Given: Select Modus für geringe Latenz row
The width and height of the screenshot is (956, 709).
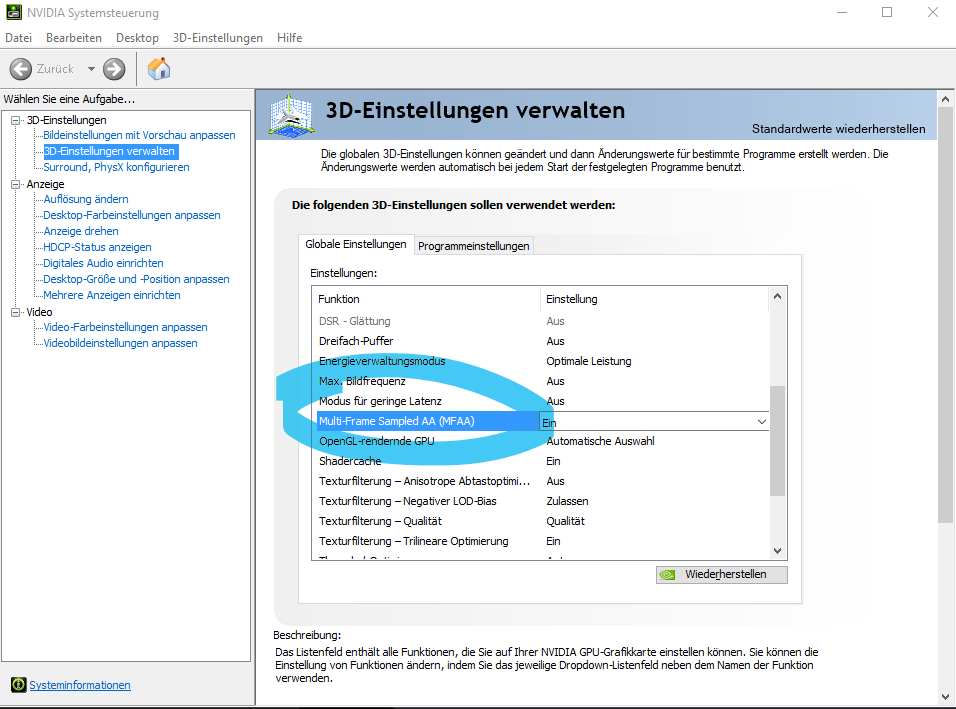Looking at the screenshot, I should tap(540, 401).
